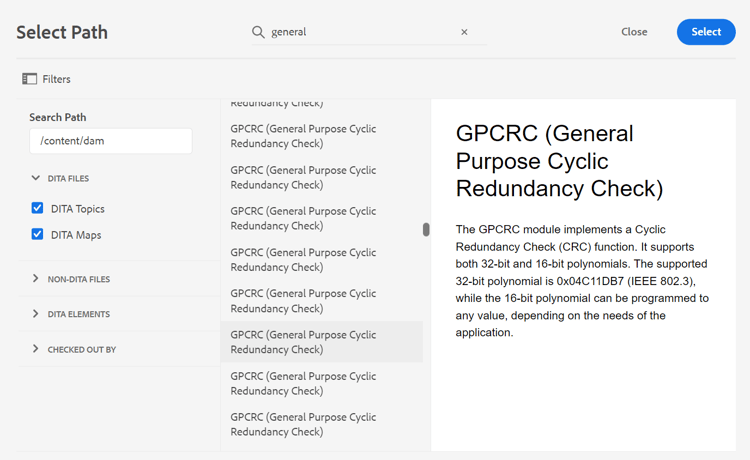The image size is (750, 460).
Task: Click the Close button
Action: coord(634,32)
